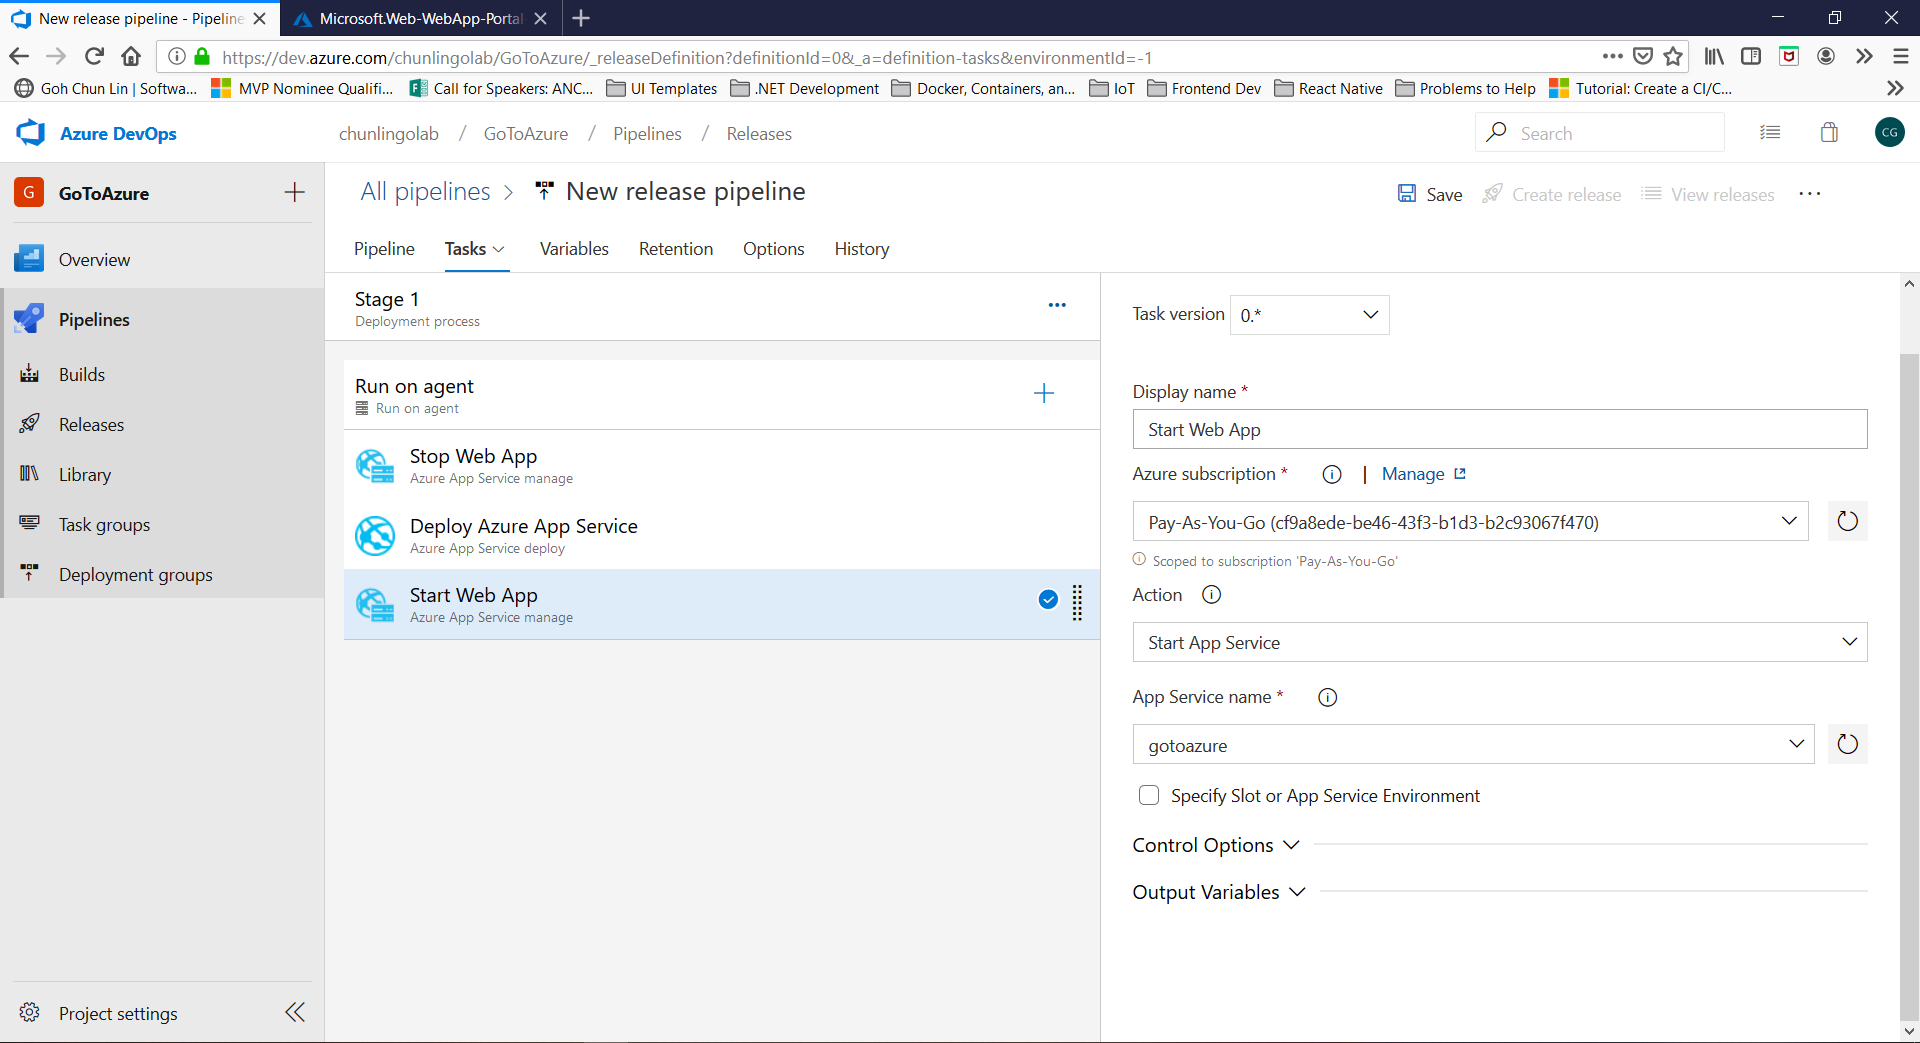Select the Deploy Azure App Service task

[722, 535]
